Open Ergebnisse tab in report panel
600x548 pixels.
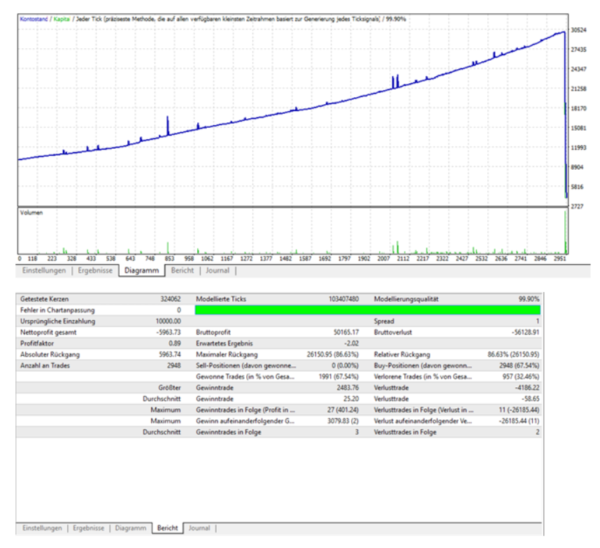88,528
